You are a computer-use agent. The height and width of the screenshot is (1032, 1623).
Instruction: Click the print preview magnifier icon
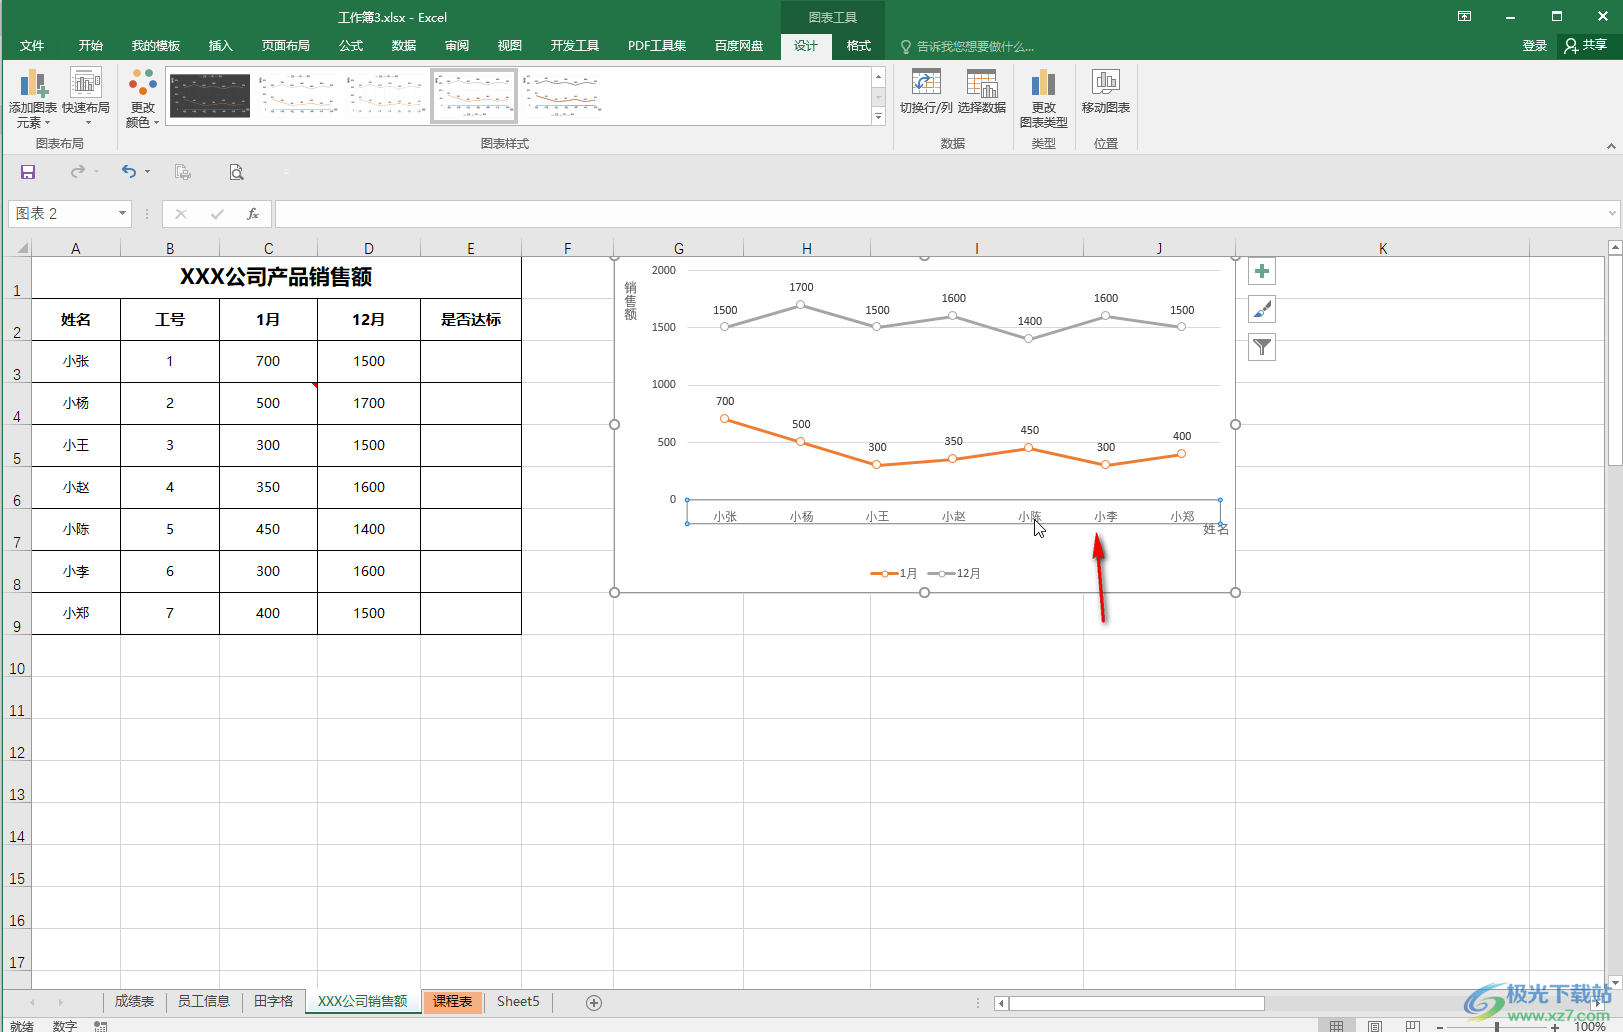(236, 172)
